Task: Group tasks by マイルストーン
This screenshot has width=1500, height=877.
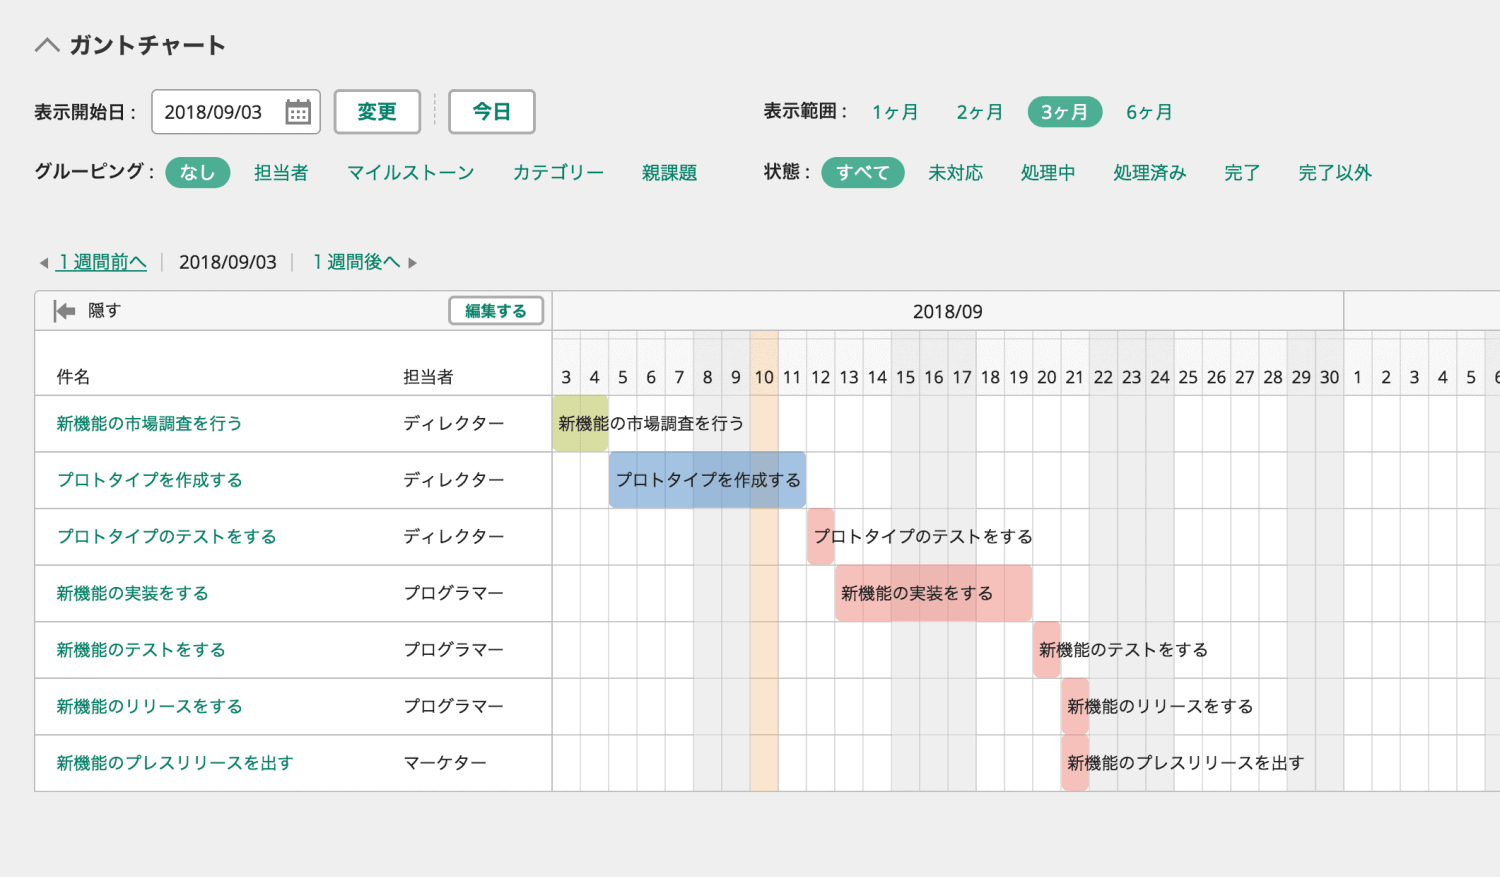Action: coord(410,172)
